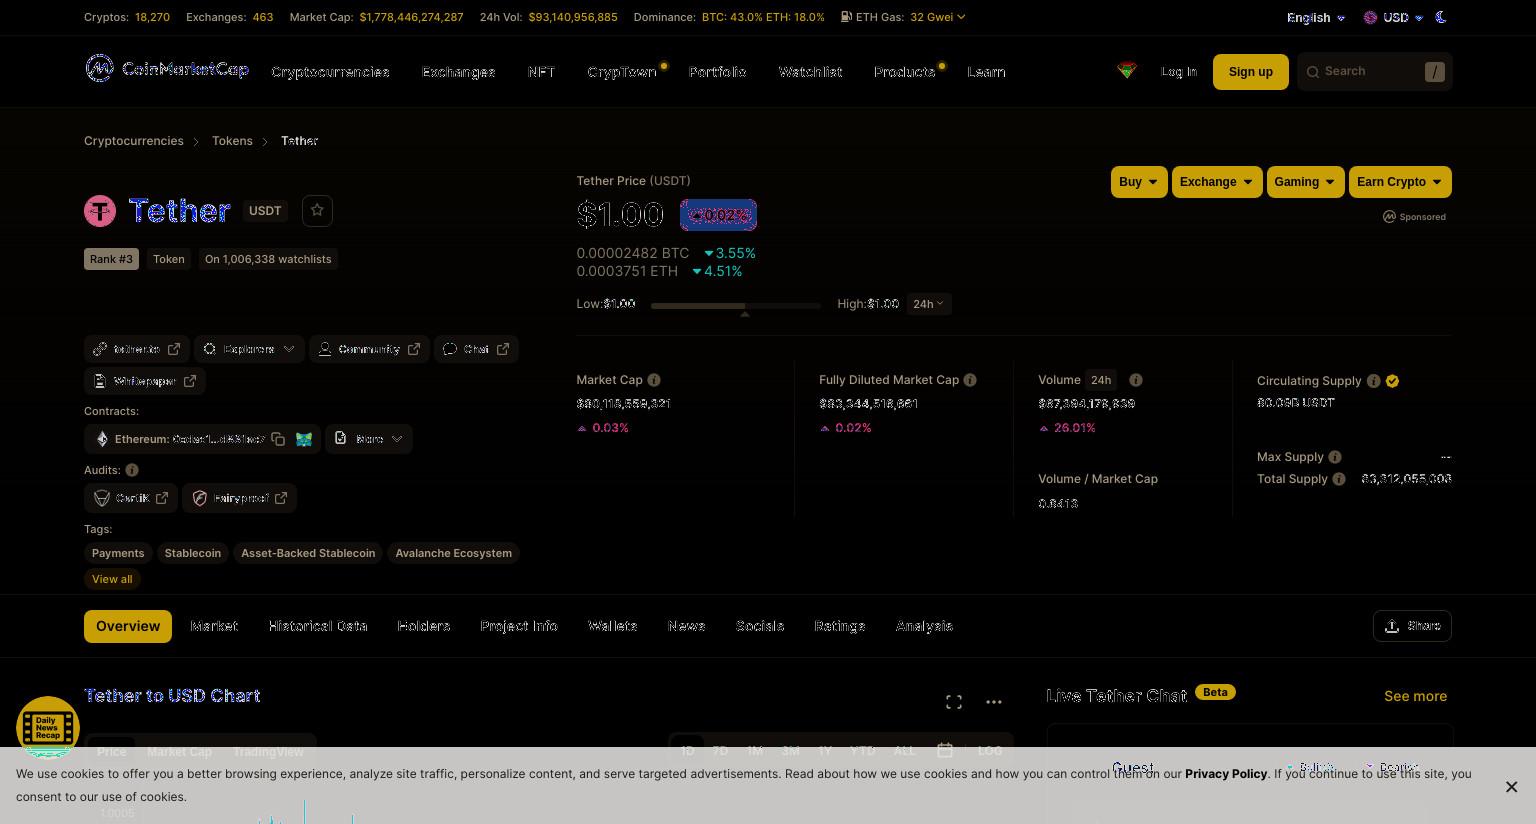Click the 24h low-high price slider
Viewport: 1536px width, 824px height.
(x=735, y=305)
